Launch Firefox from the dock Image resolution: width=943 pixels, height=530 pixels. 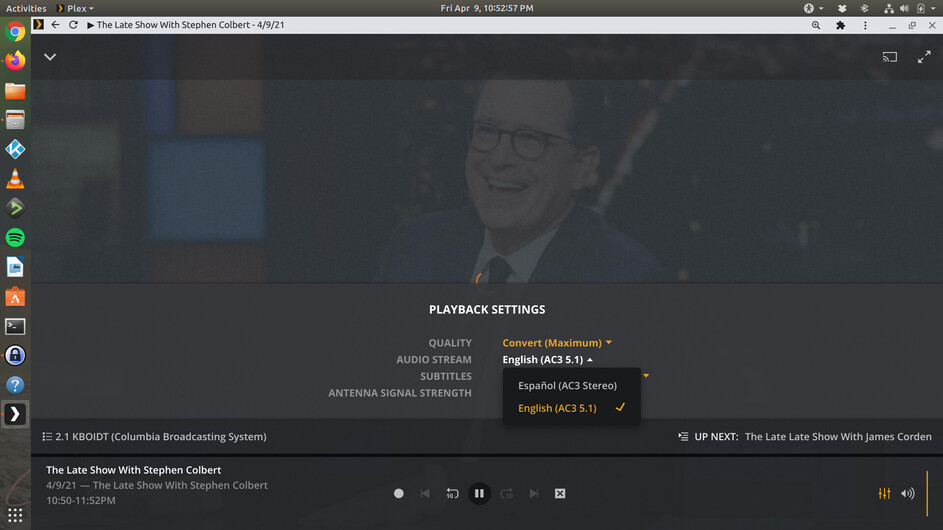(15, 61)
